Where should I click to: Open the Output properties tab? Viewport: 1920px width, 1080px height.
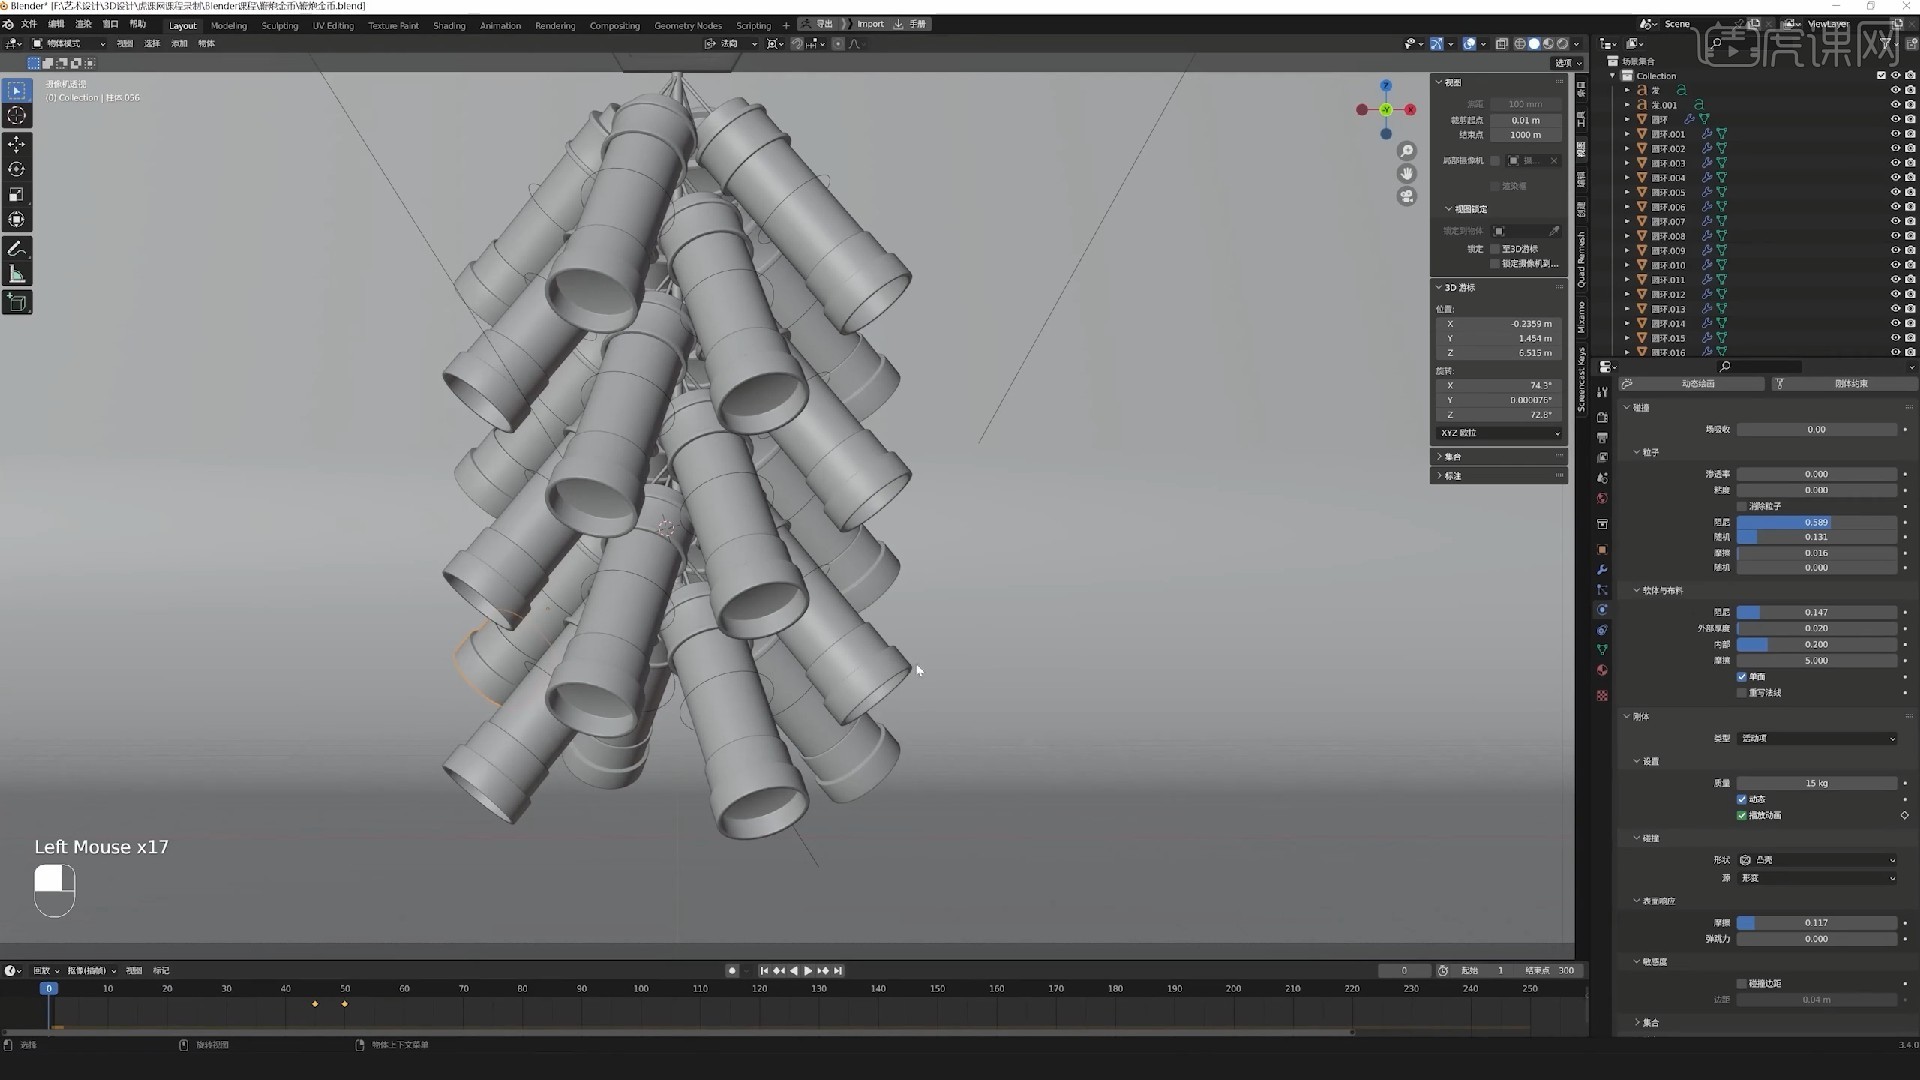coord(1602,438)
